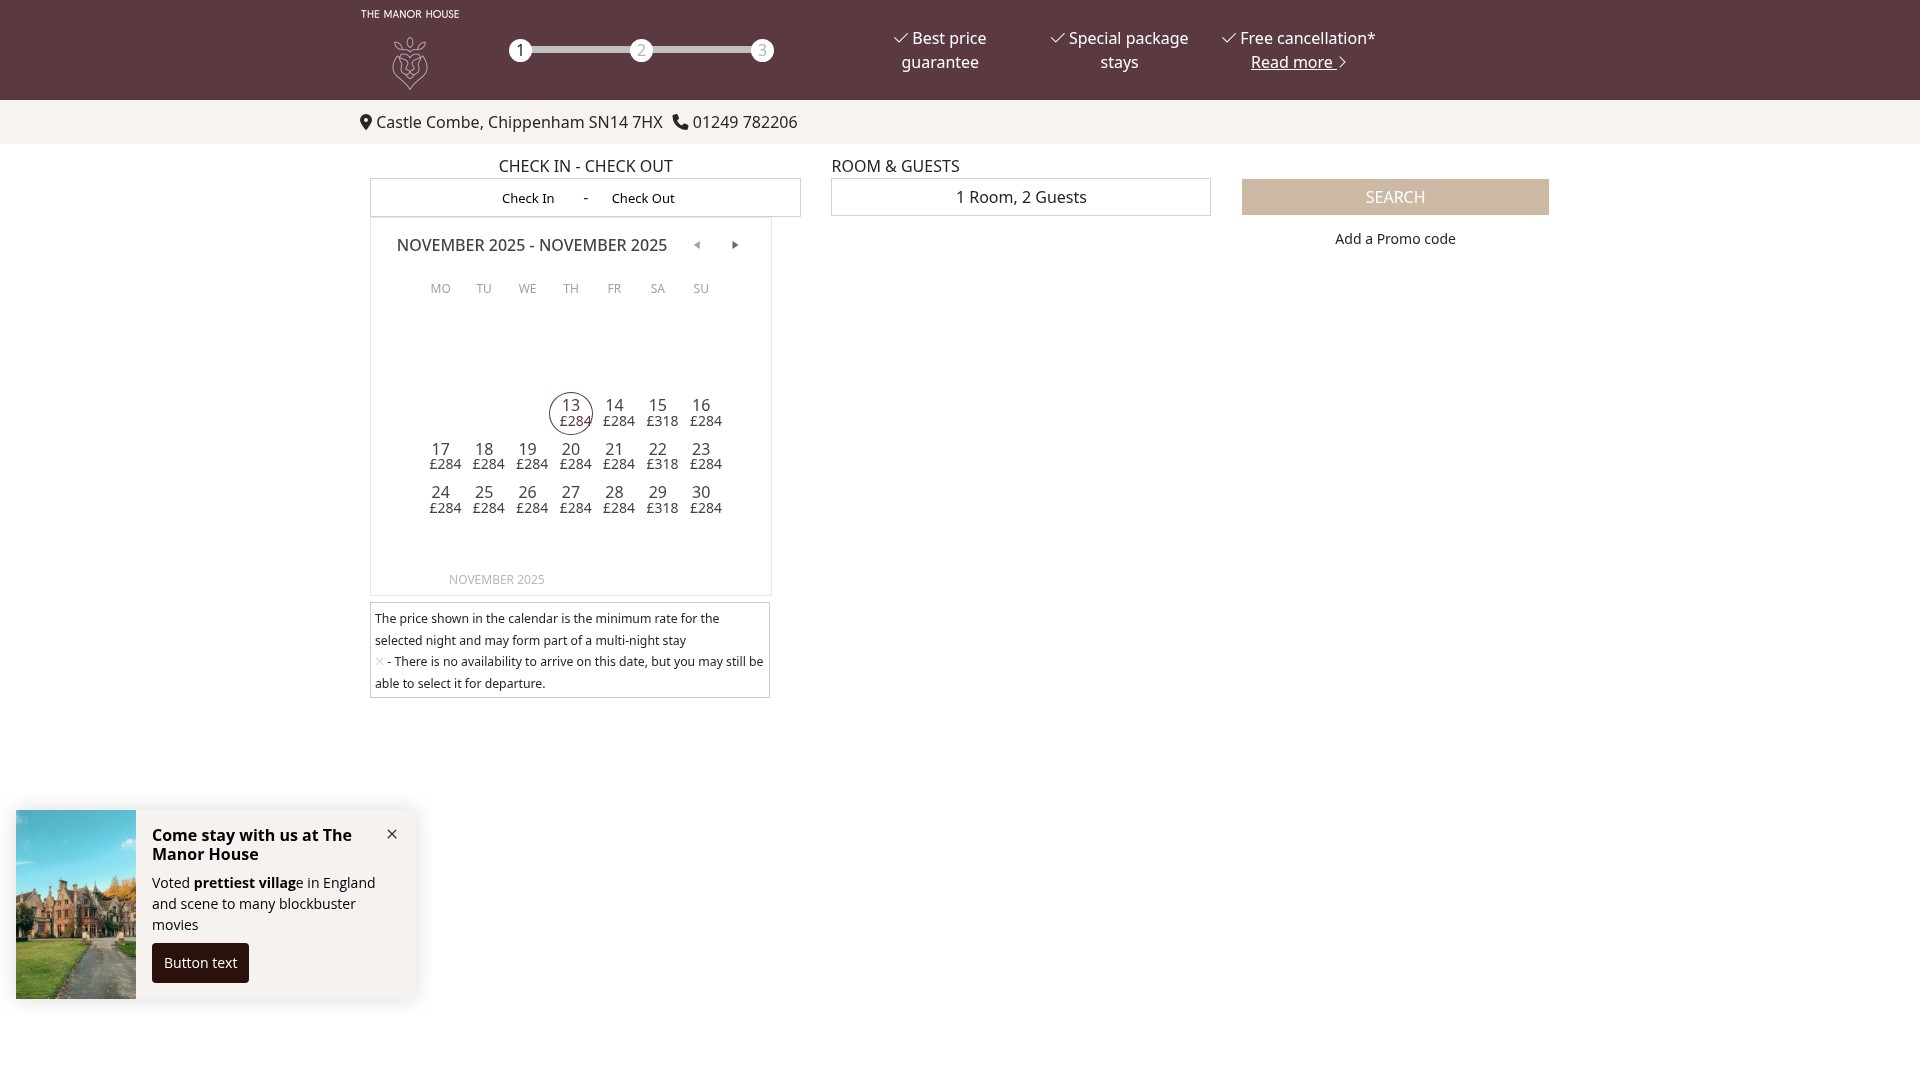Open the Read more cancellation link
Viewport: 1920px width, 1080px height.
click(x=1298, y=62)
